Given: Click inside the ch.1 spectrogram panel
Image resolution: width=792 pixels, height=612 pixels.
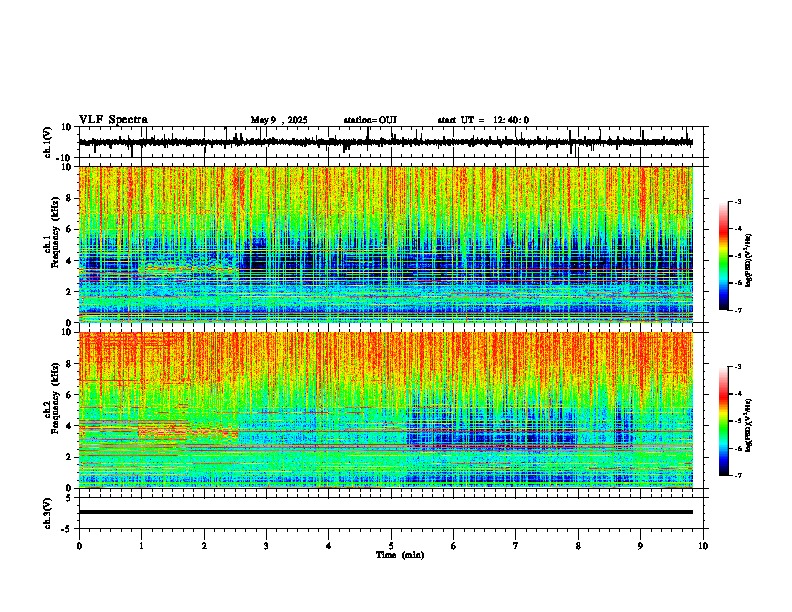Looking at the screenshot, I should (x=386, y=244).
